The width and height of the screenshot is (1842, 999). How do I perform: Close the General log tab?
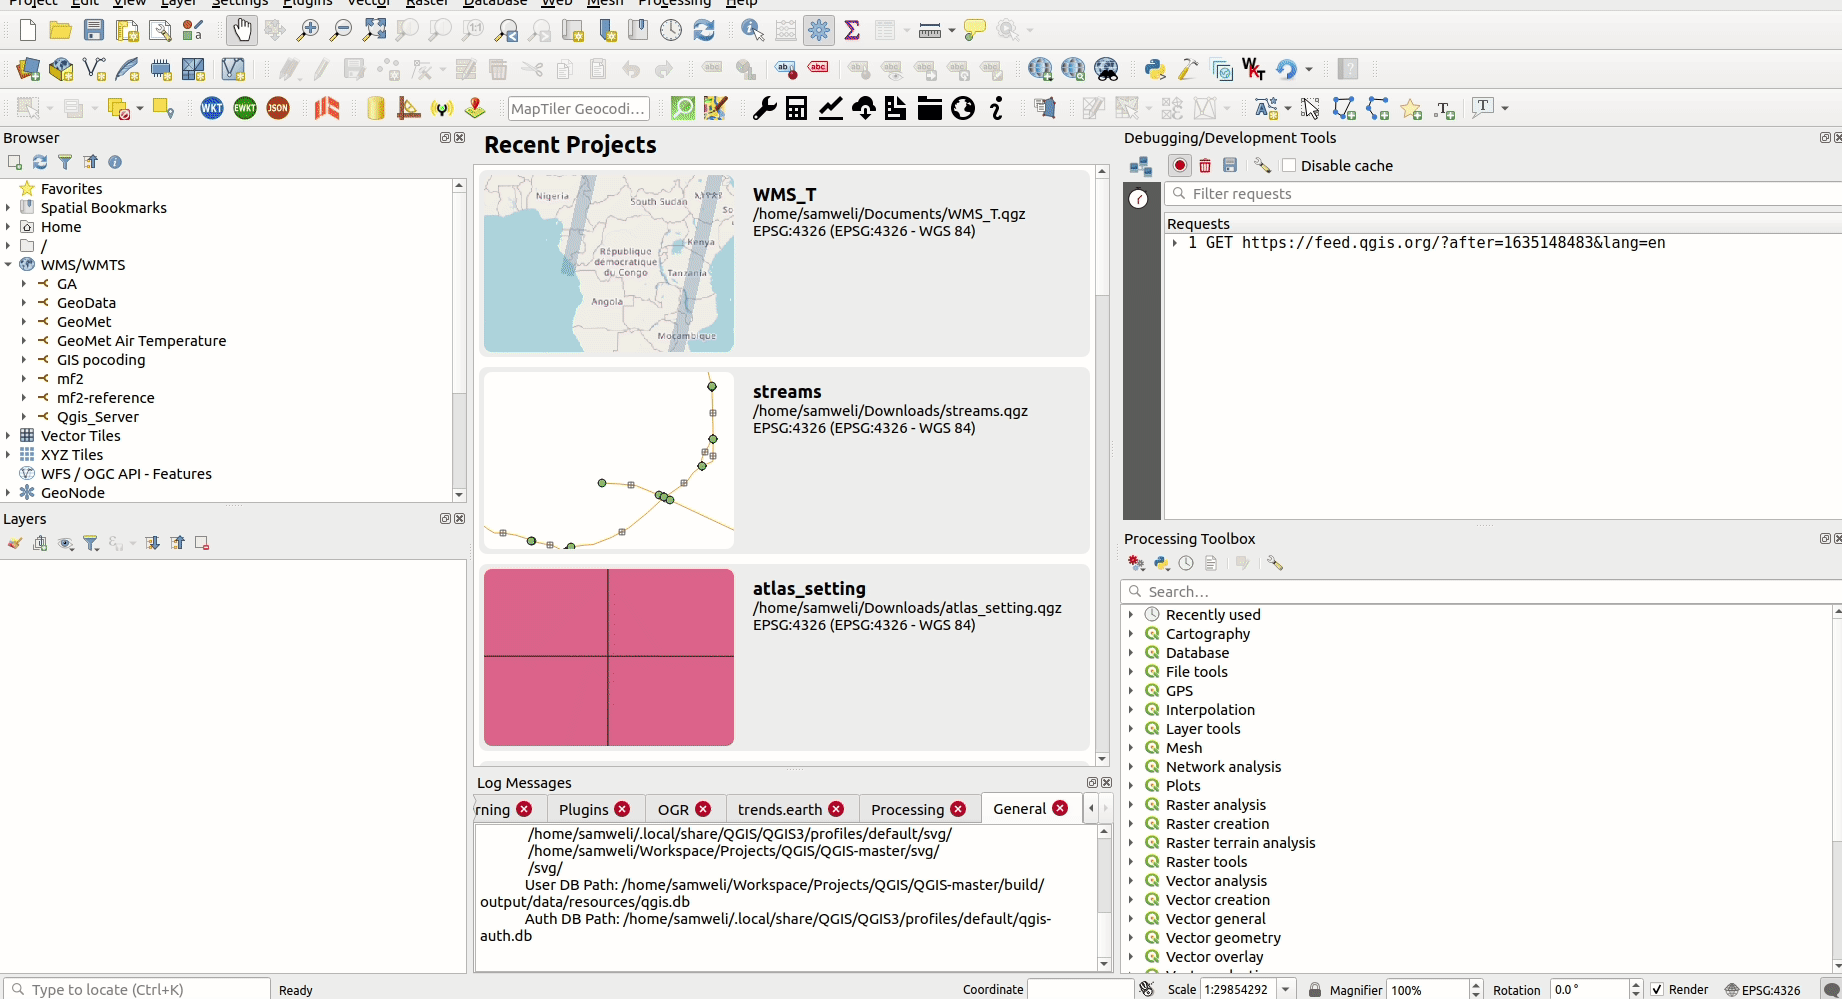pyautogui.click(x=1060, y=809)
